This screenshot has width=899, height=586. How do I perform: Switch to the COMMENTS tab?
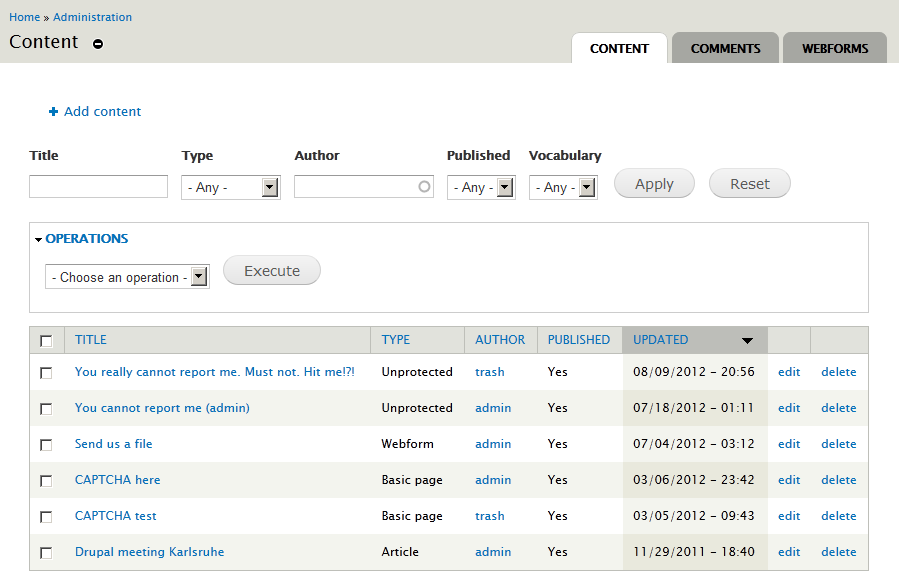[x=725, y=48]
